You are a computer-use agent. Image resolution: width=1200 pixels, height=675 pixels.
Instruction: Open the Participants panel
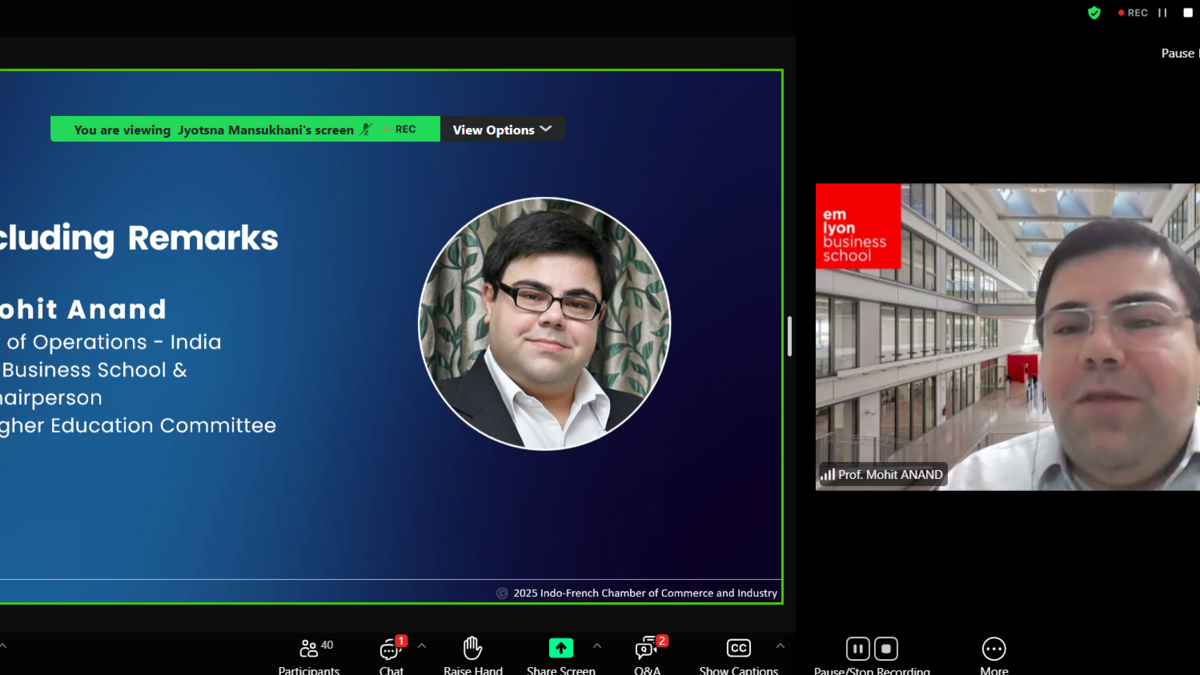[308, 652]
